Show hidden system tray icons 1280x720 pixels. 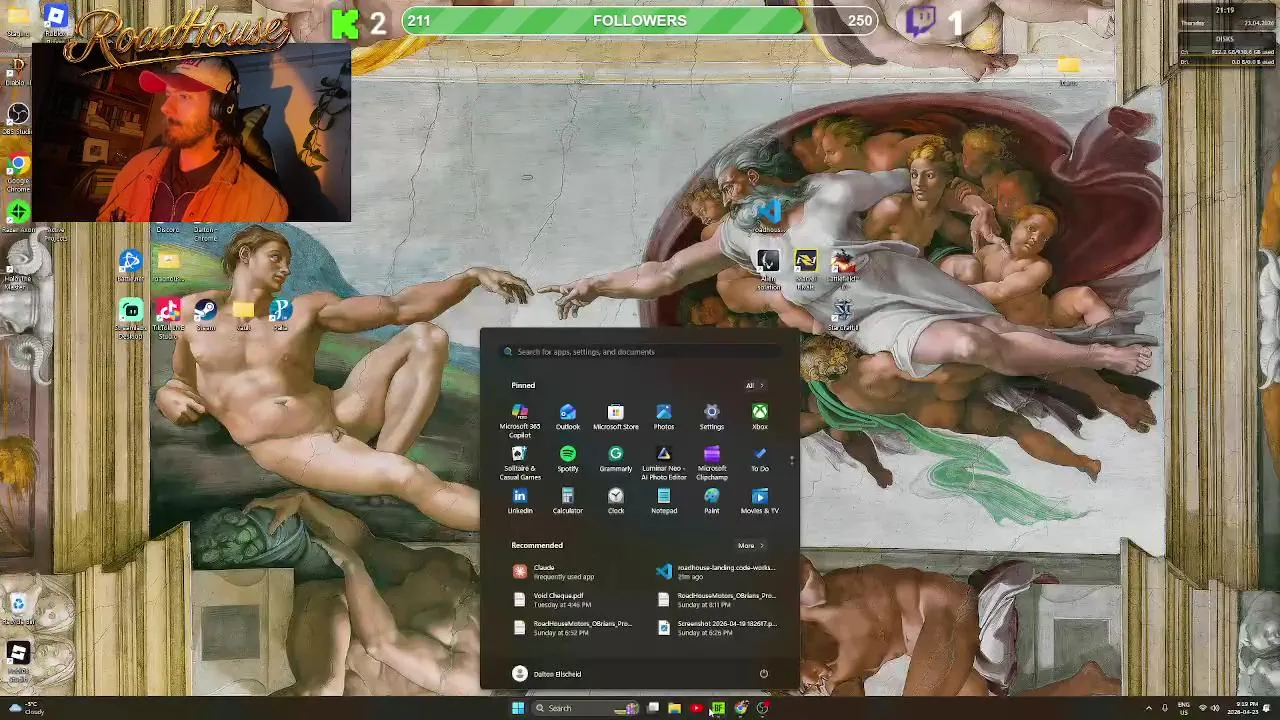click(x=1148, y=708)
